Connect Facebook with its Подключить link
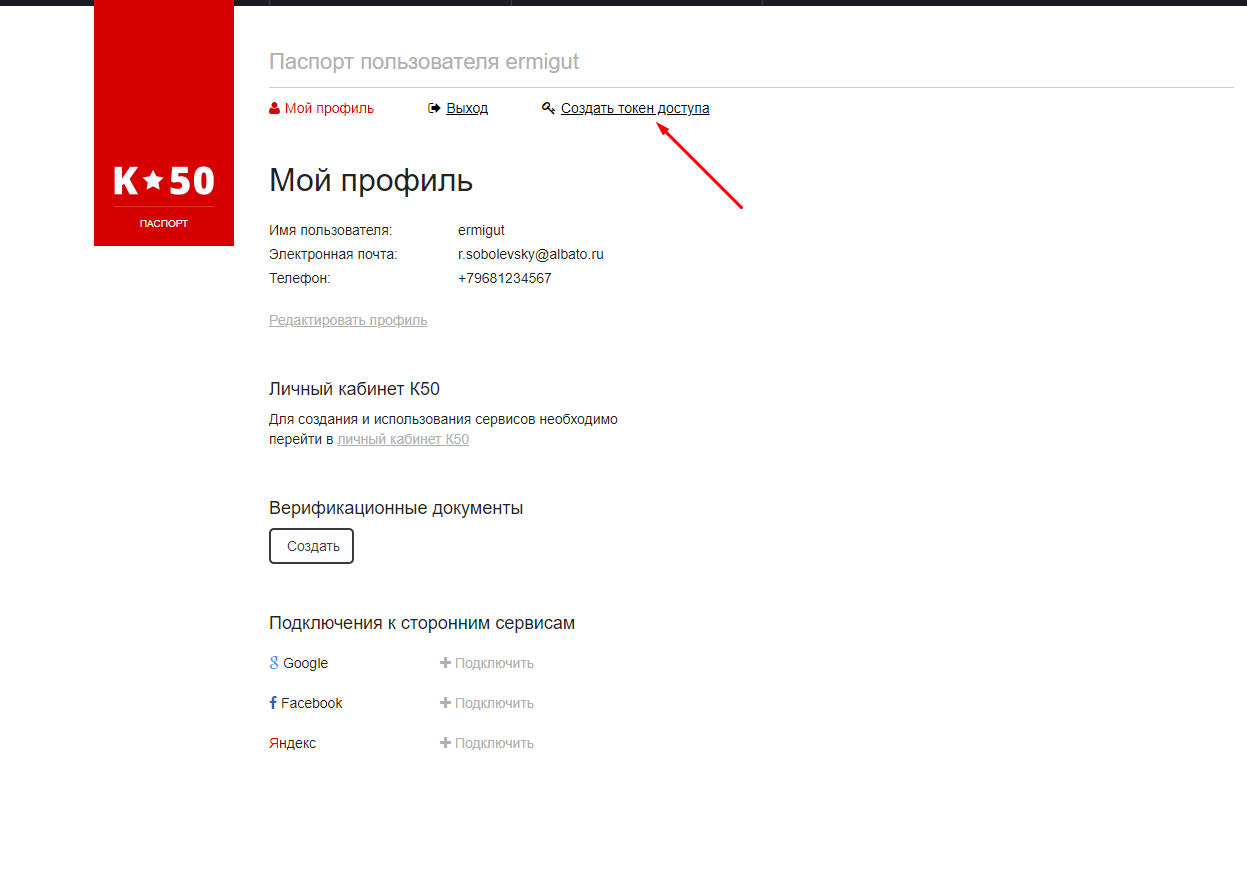Screen dimensions: 1247x878 point(487,703)
